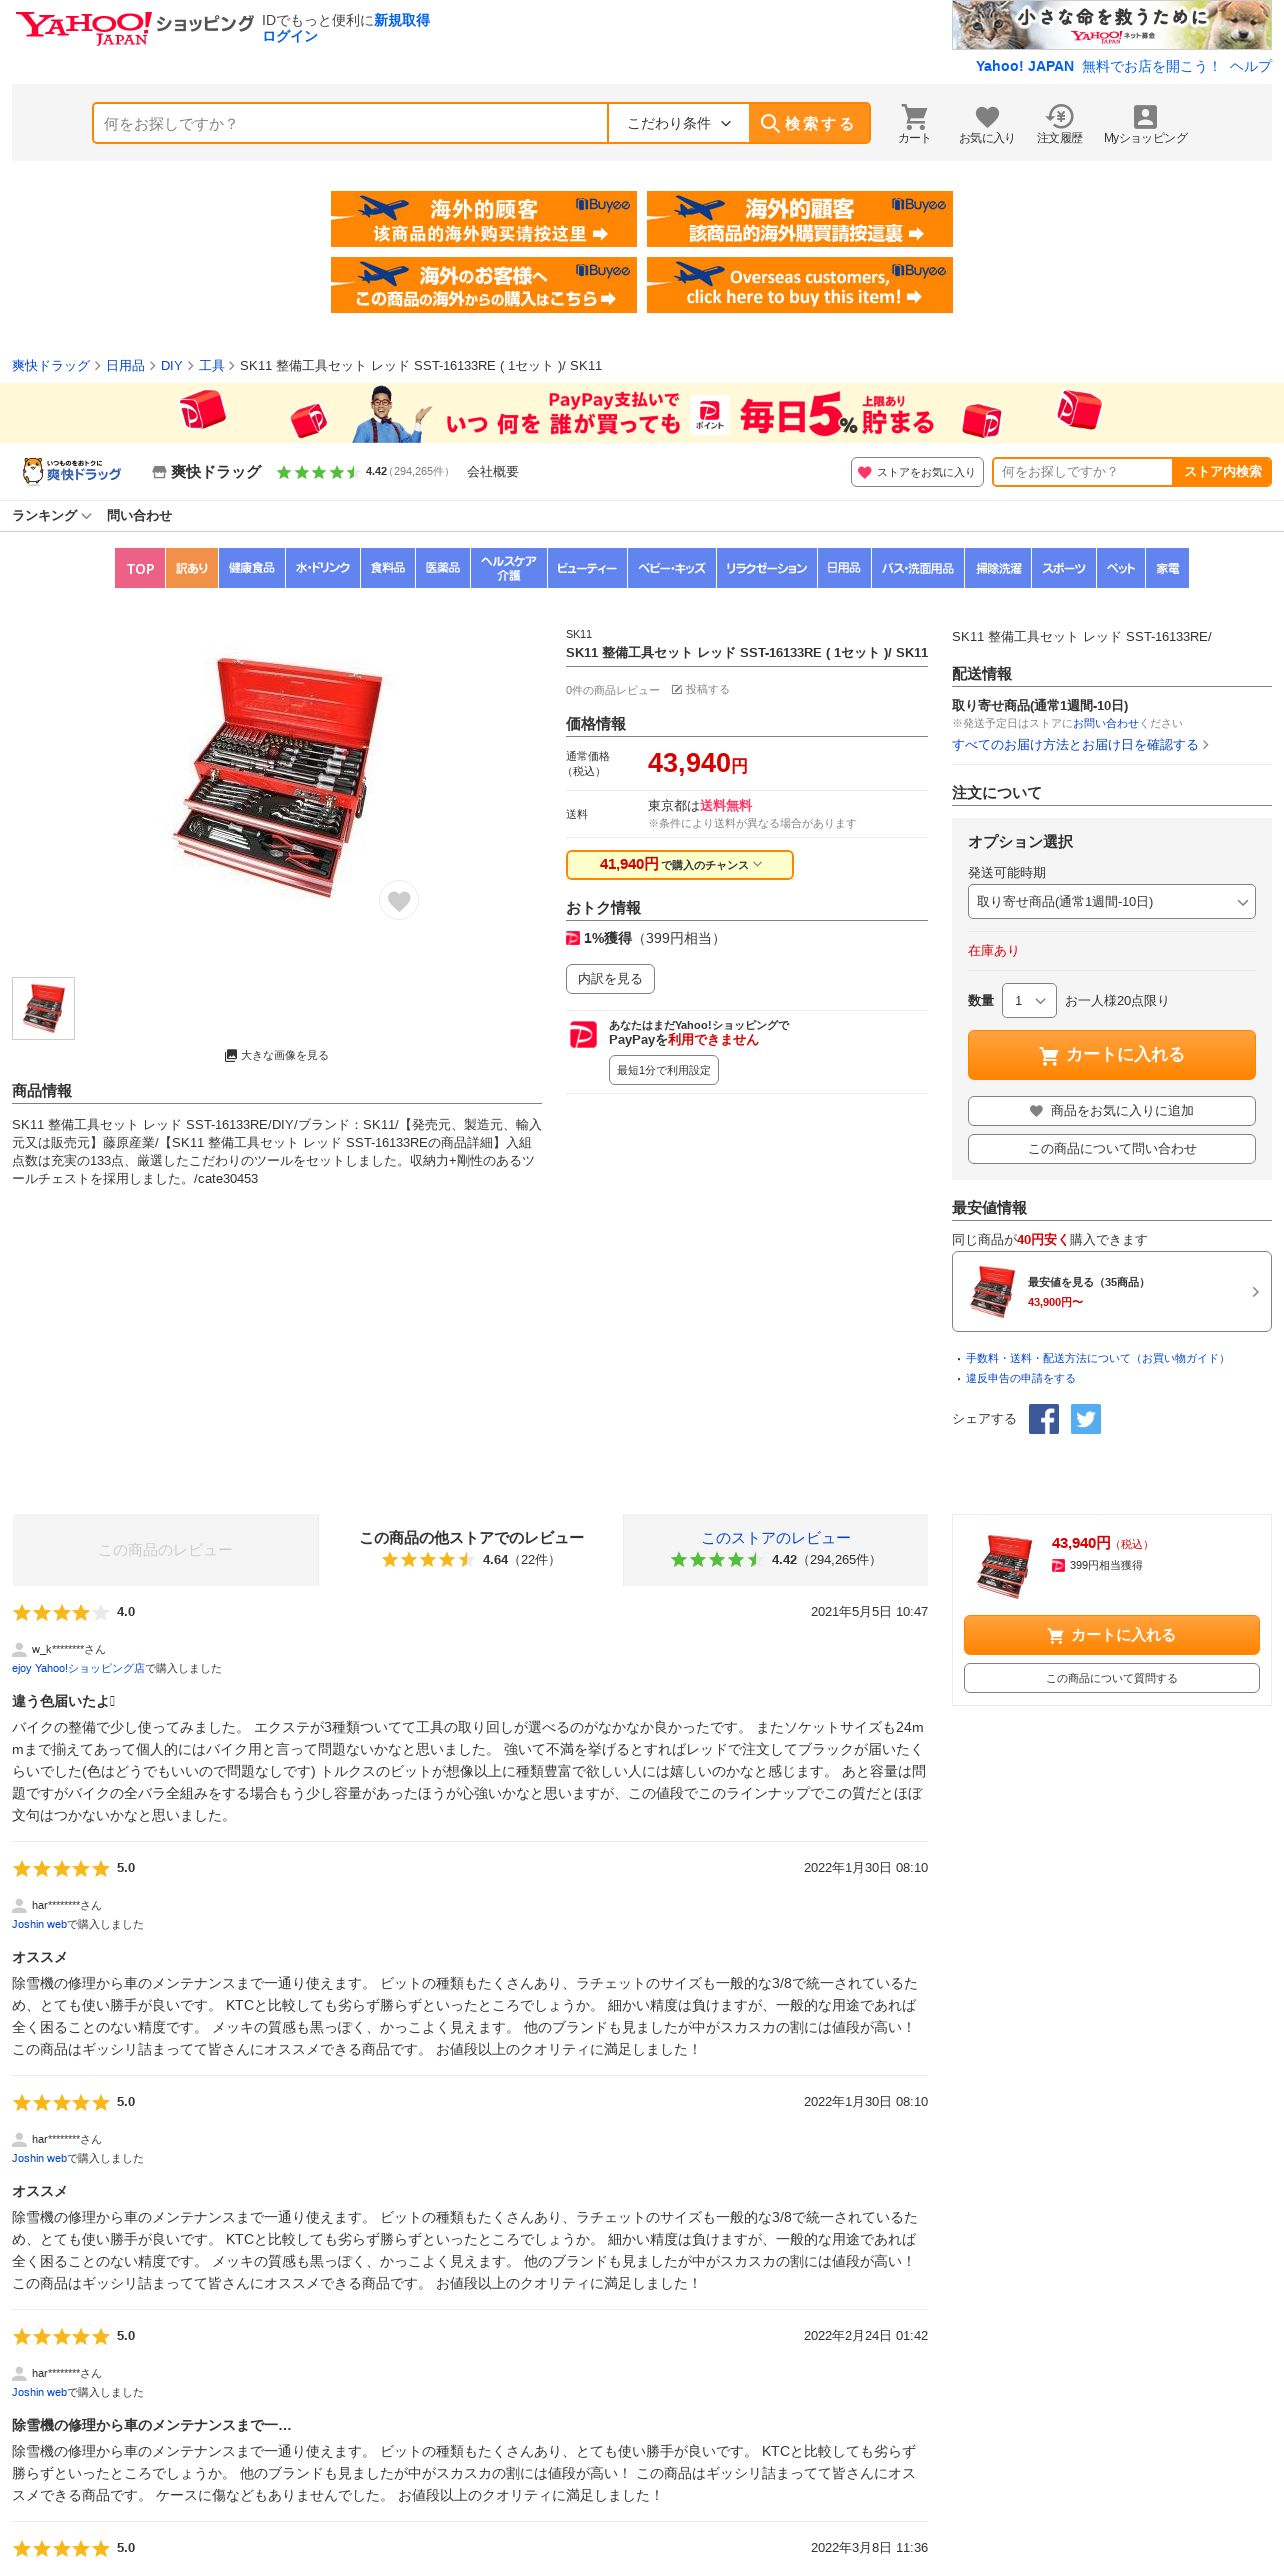Switch to このストアのレビュー tab

[x=776, y=1550]
